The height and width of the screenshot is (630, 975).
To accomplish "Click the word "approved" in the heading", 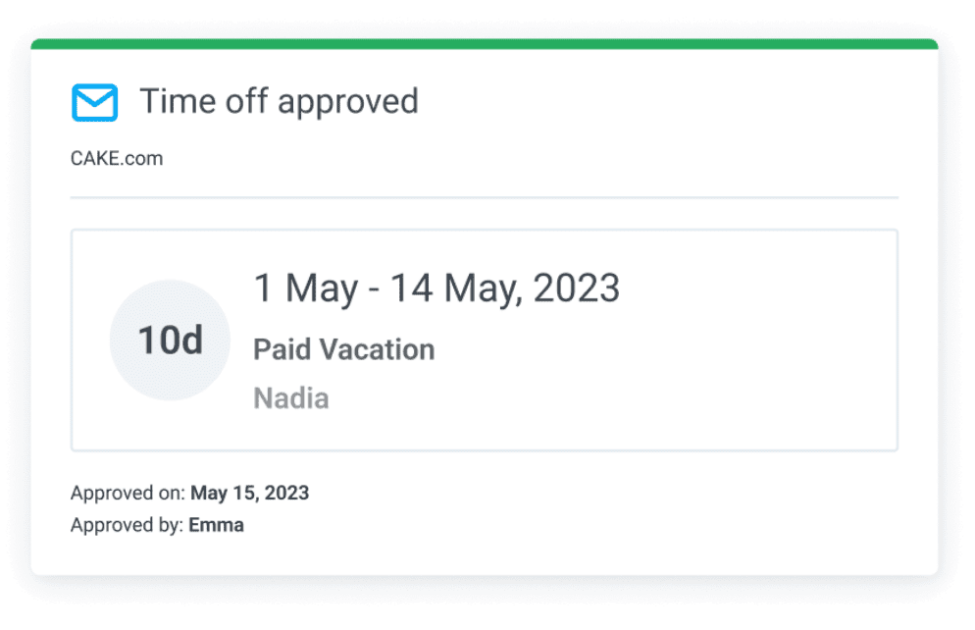I will [348, 102].
